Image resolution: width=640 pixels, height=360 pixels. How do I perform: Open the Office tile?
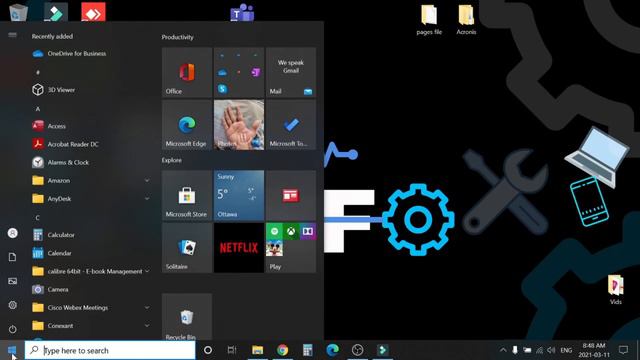187,72
